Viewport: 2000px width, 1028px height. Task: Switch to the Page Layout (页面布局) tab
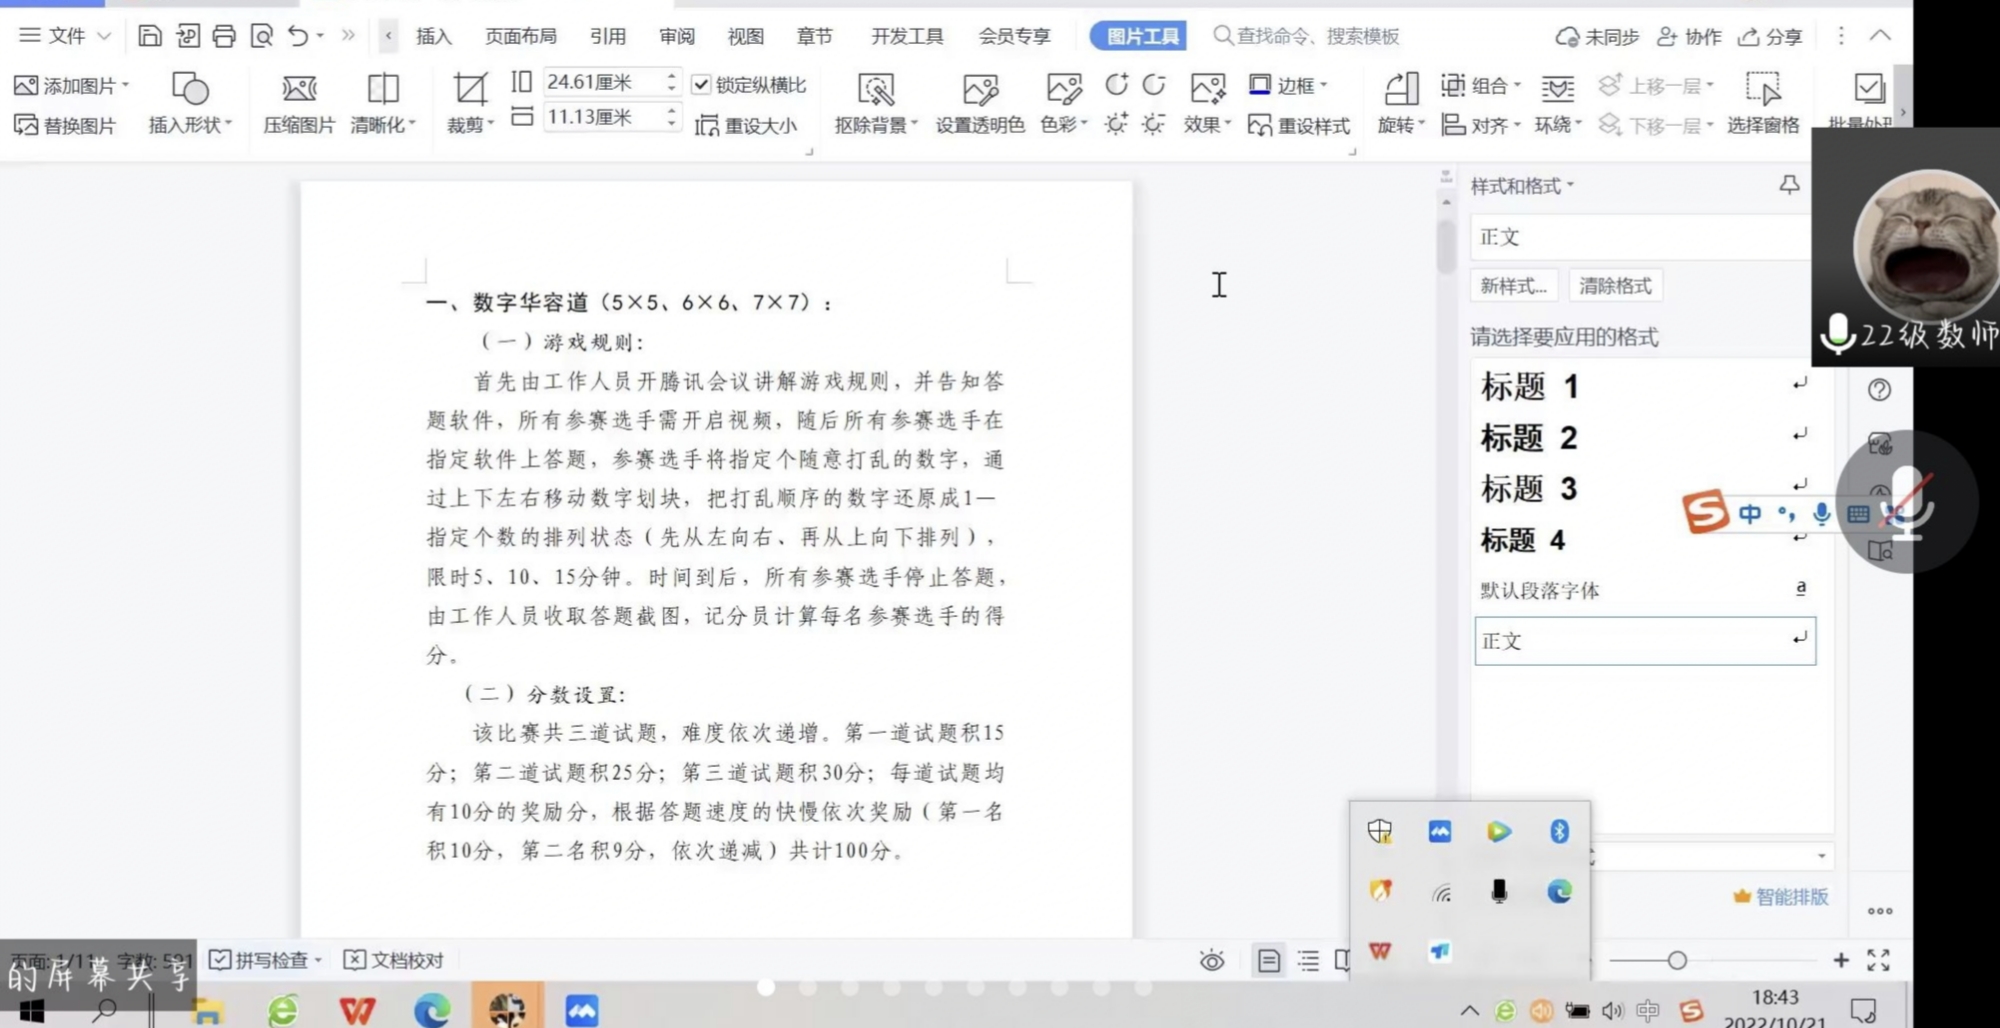(x=520, y=36)
